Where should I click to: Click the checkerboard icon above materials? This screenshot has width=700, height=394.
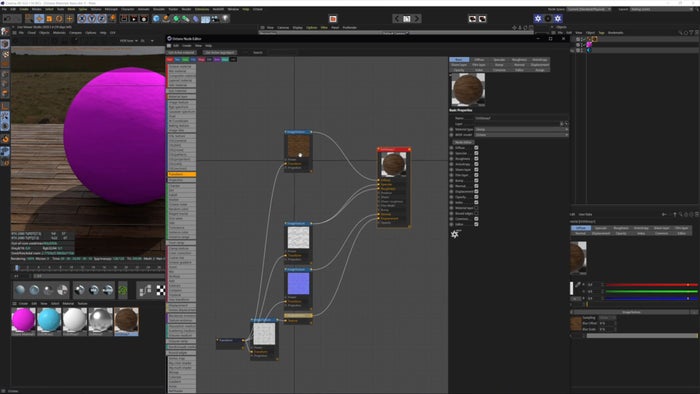[161, 290]
